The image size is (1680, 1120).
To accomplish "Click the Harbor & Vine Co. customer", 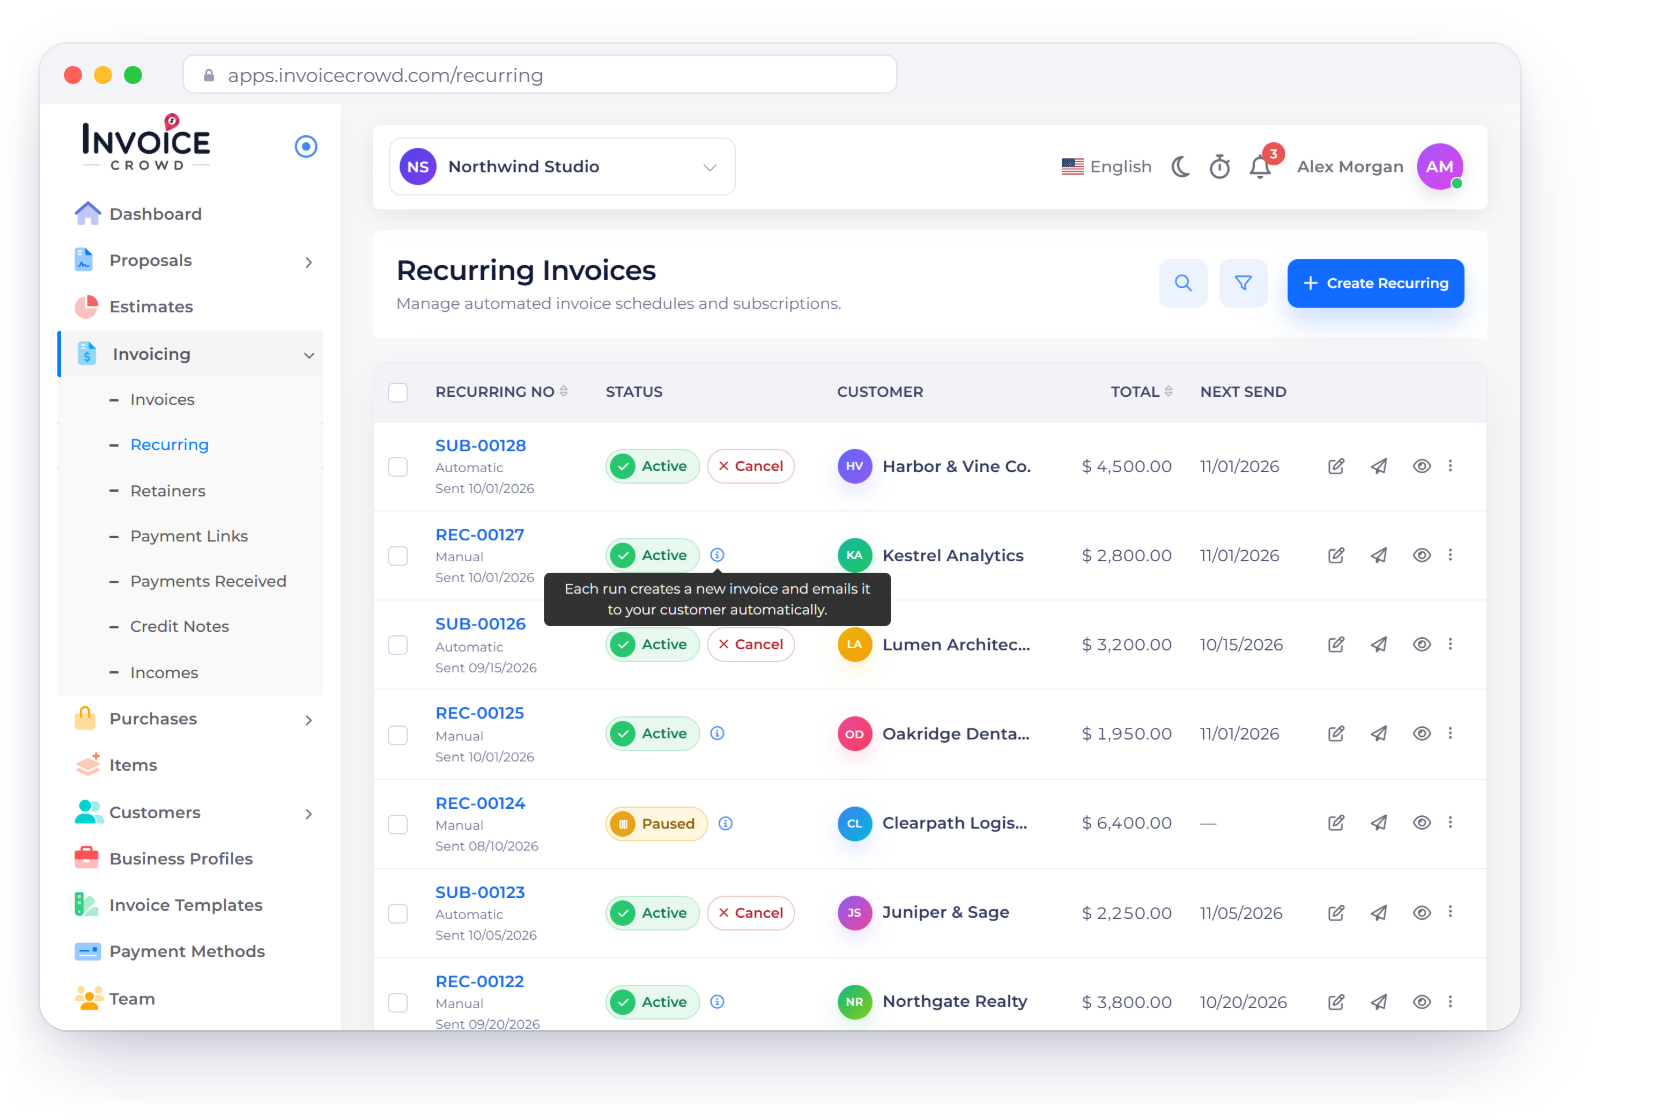I will 956,466.
